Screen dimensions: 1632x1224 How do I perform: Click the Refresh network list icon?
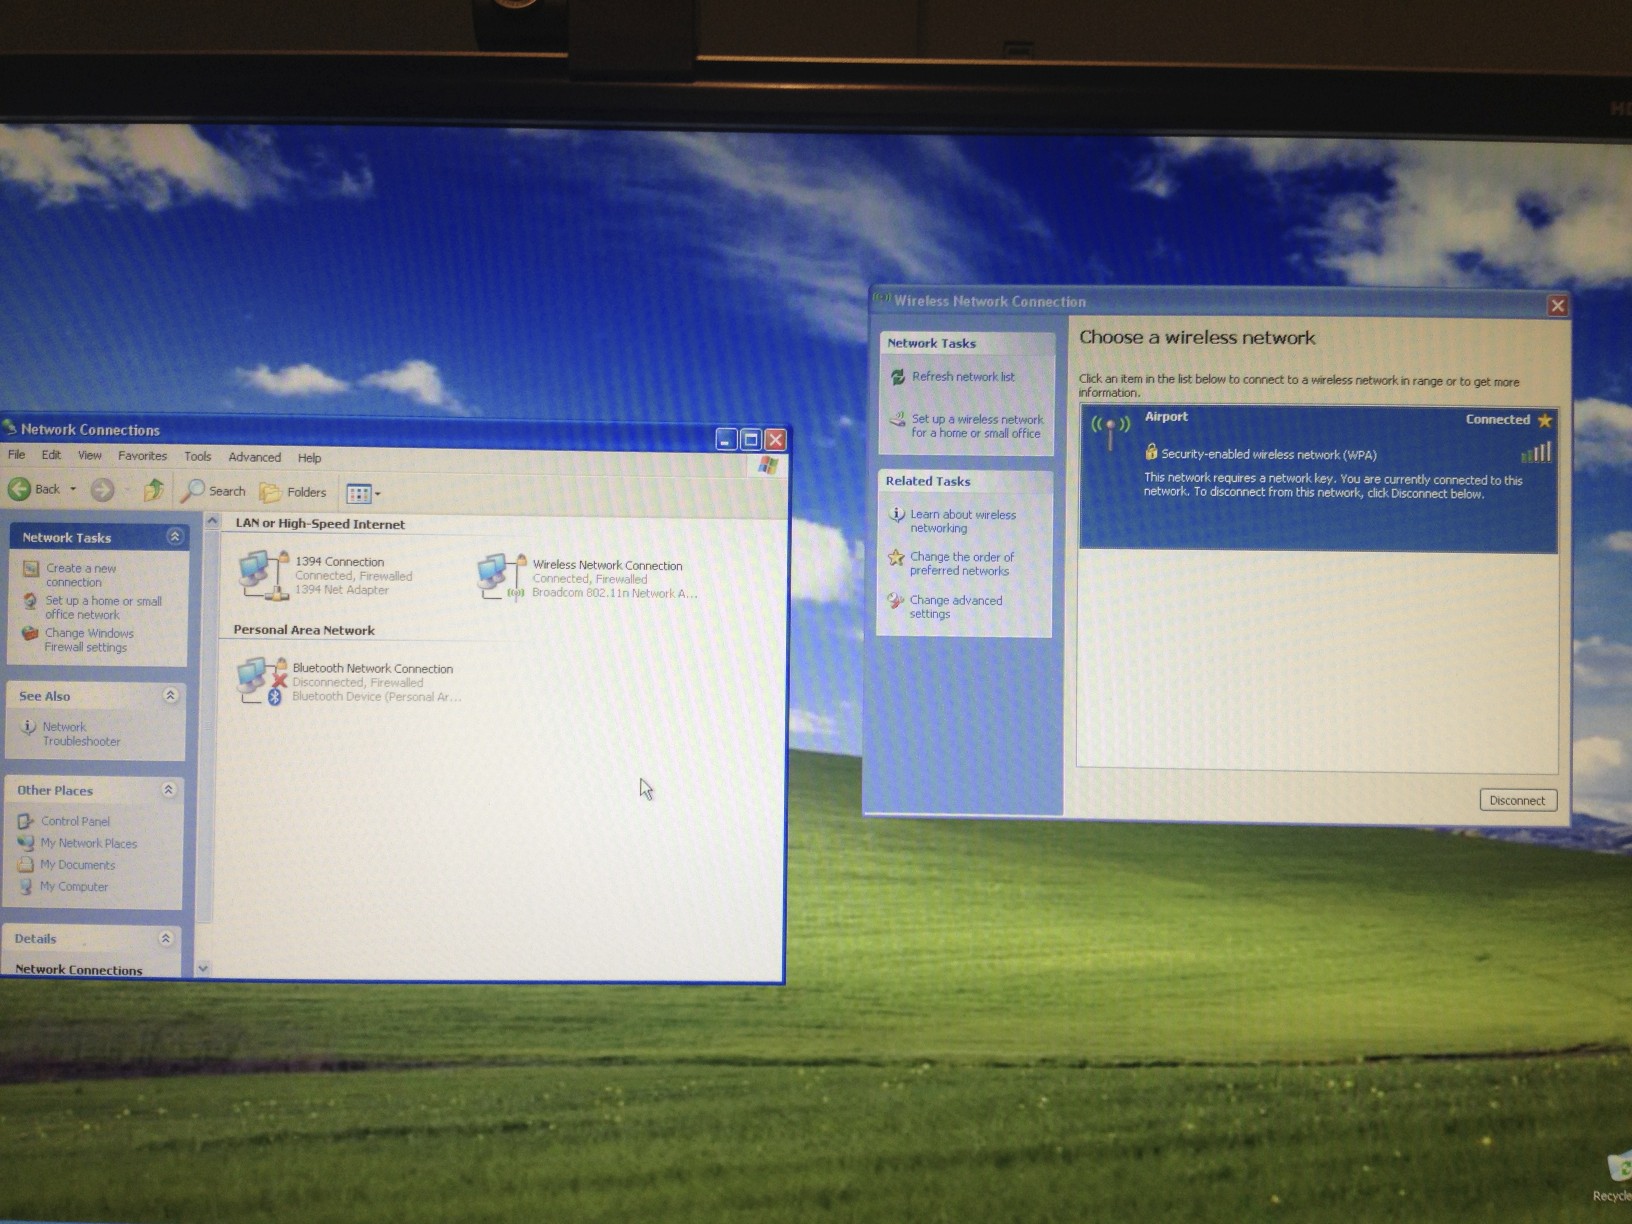tap(897, 377)
